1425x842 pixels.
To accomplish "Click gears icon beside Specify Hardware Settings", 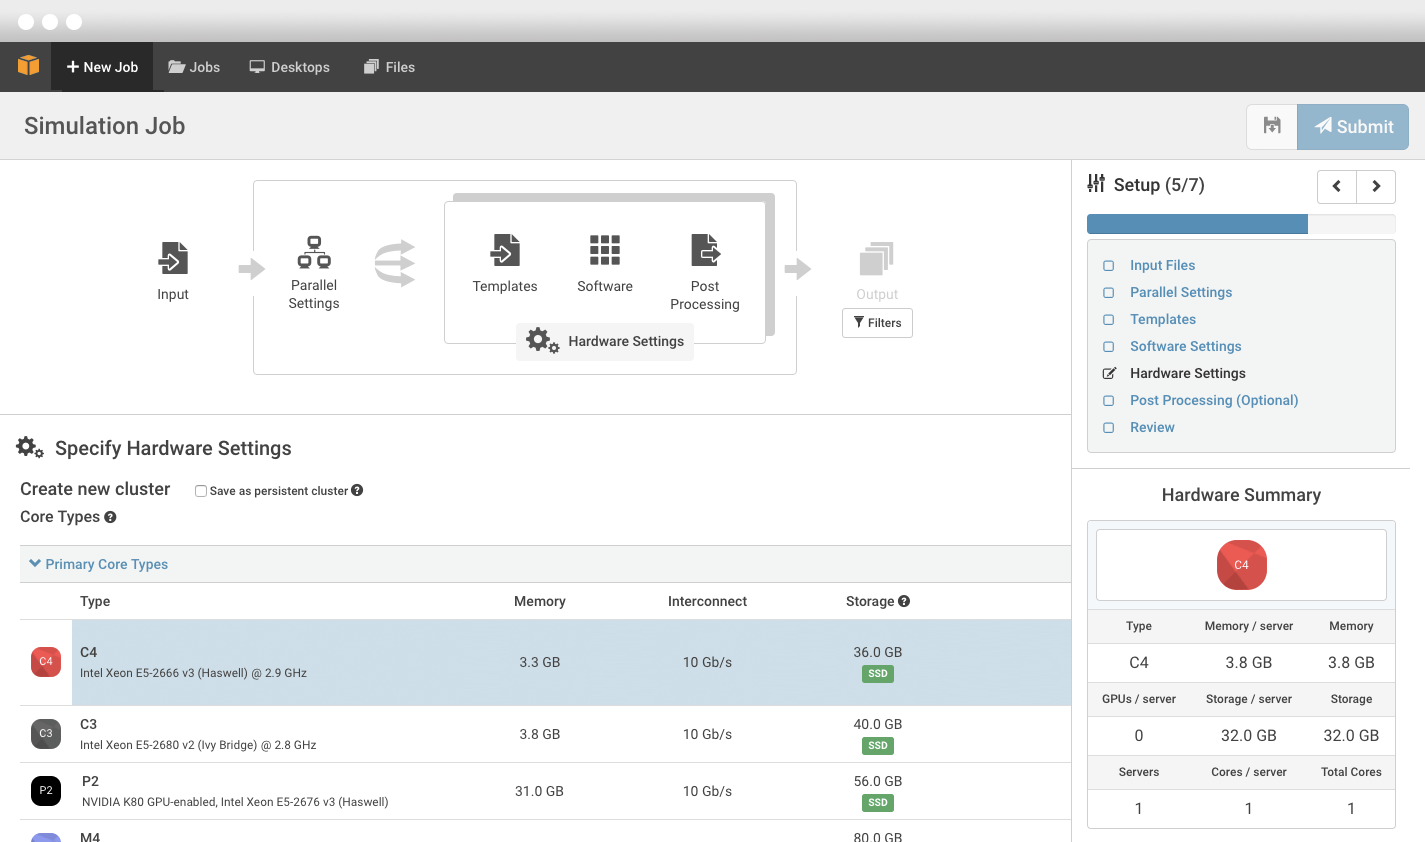I will tap(30, 448).
